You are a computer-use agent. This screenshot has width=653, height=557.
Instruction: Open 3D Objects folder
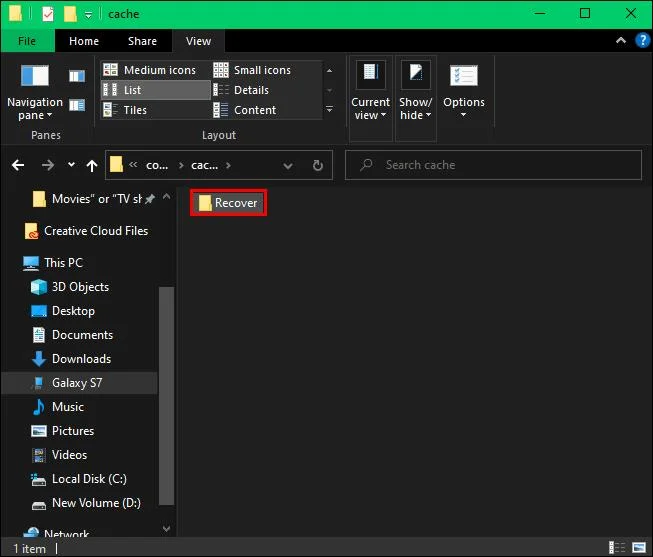[x=70, y=287]
